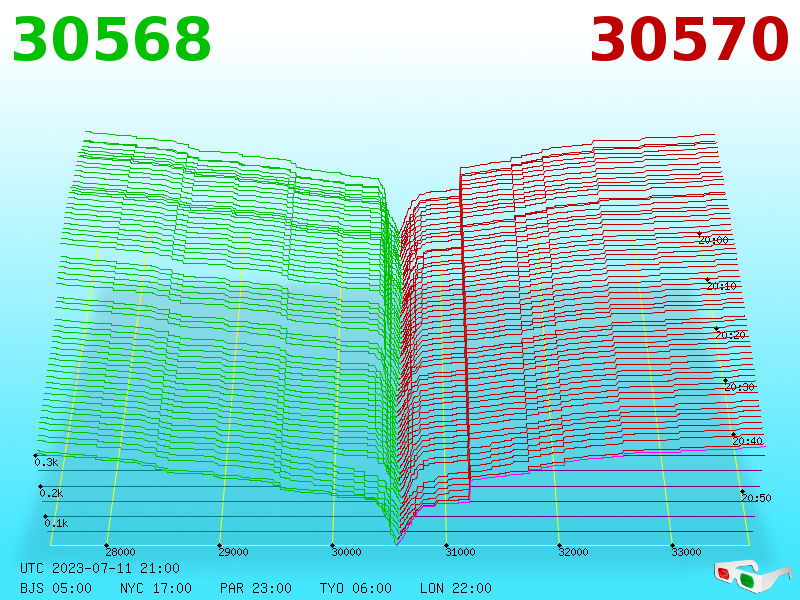Click the NYC 17:00 time label
The width and height of the screenshot is (800, 600).
[156, 588]
